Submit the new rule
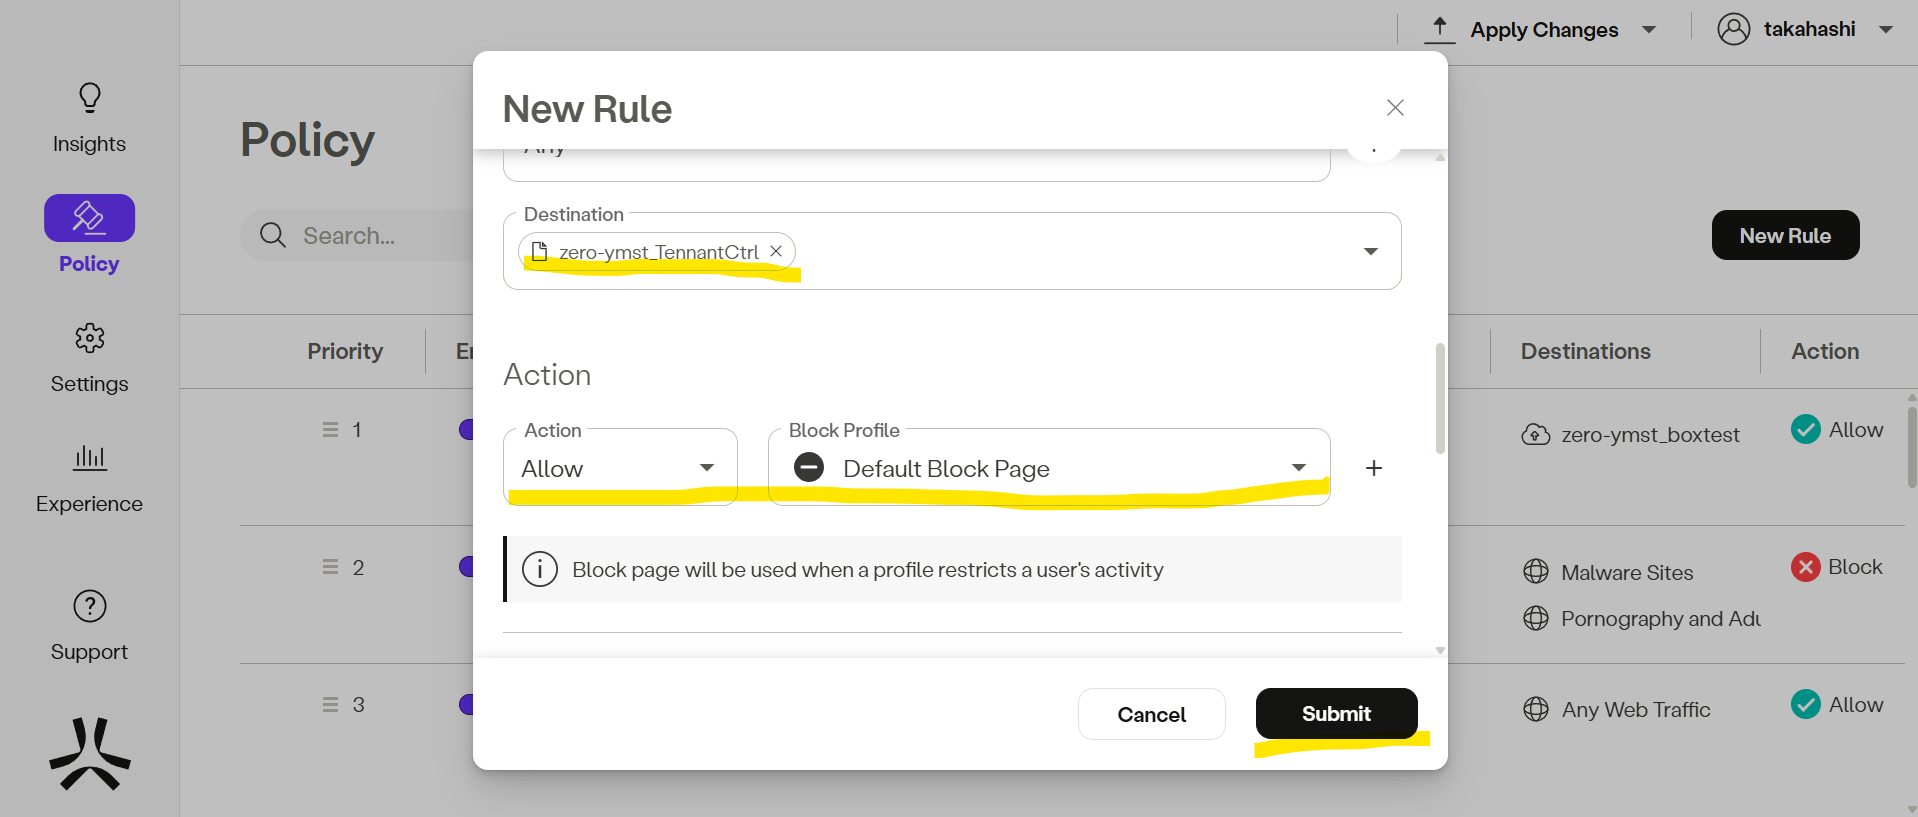 pos(1336,714)
